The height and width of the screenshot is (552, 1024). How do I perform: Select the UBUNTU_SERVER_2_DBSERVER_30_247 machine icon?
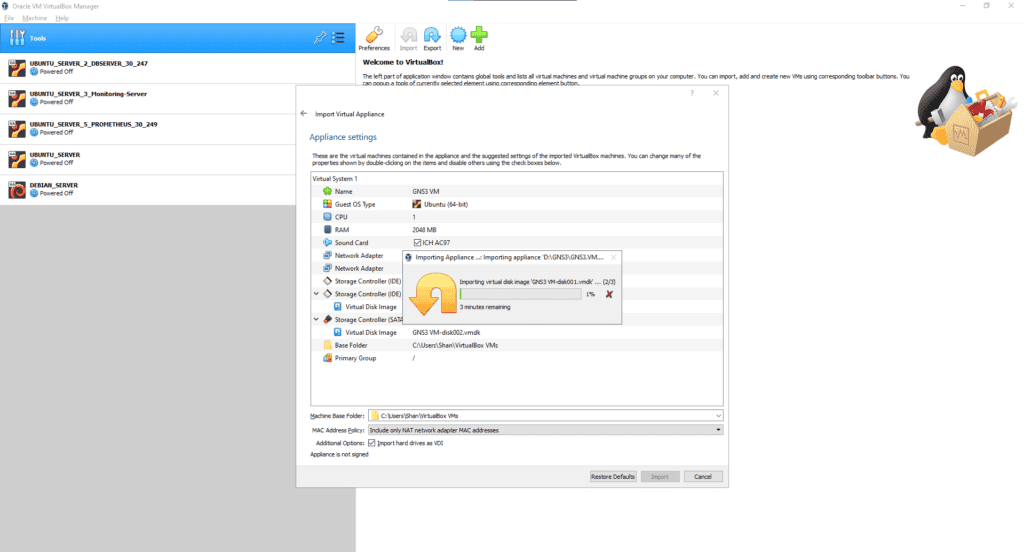(x=17, y=68)
